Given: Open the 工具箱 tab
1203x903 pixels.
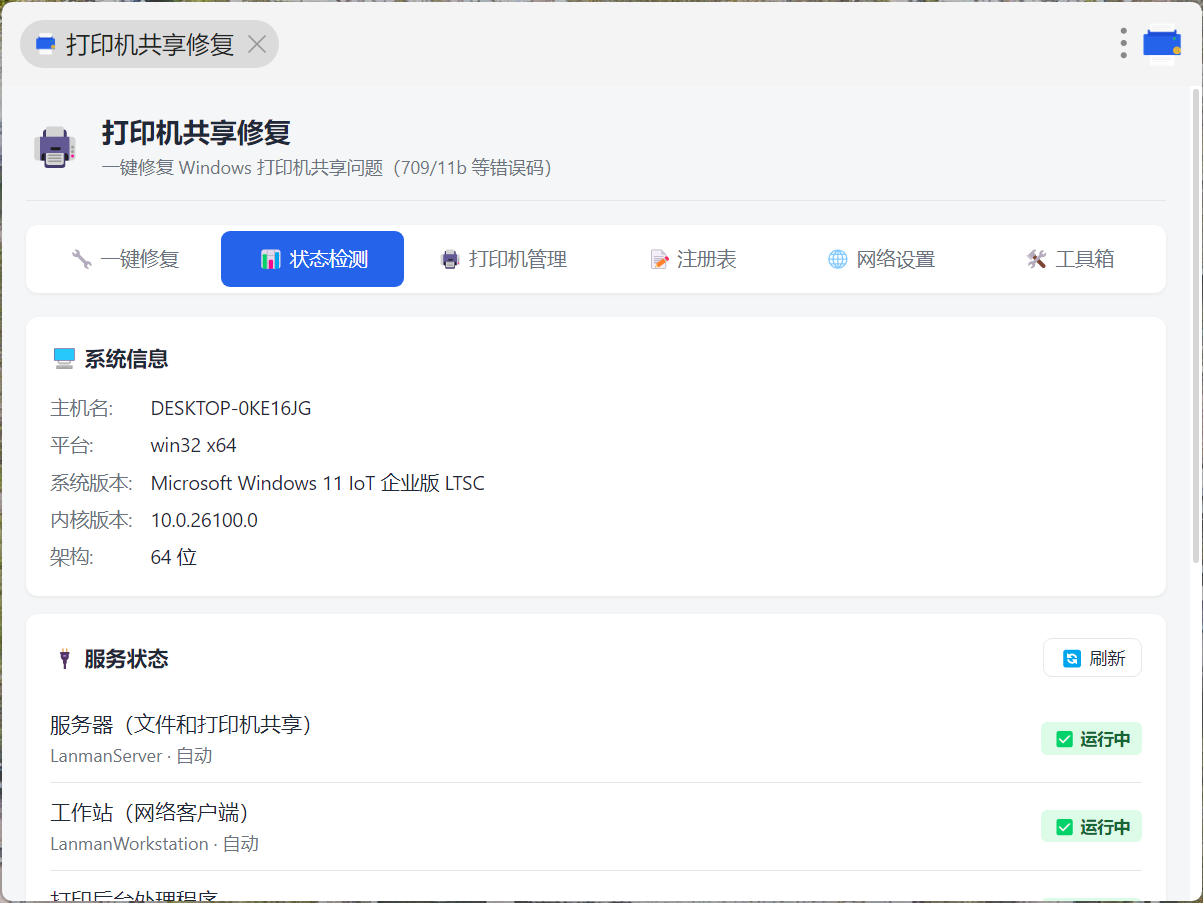Looking at the screenshot, I should 1070,259.
